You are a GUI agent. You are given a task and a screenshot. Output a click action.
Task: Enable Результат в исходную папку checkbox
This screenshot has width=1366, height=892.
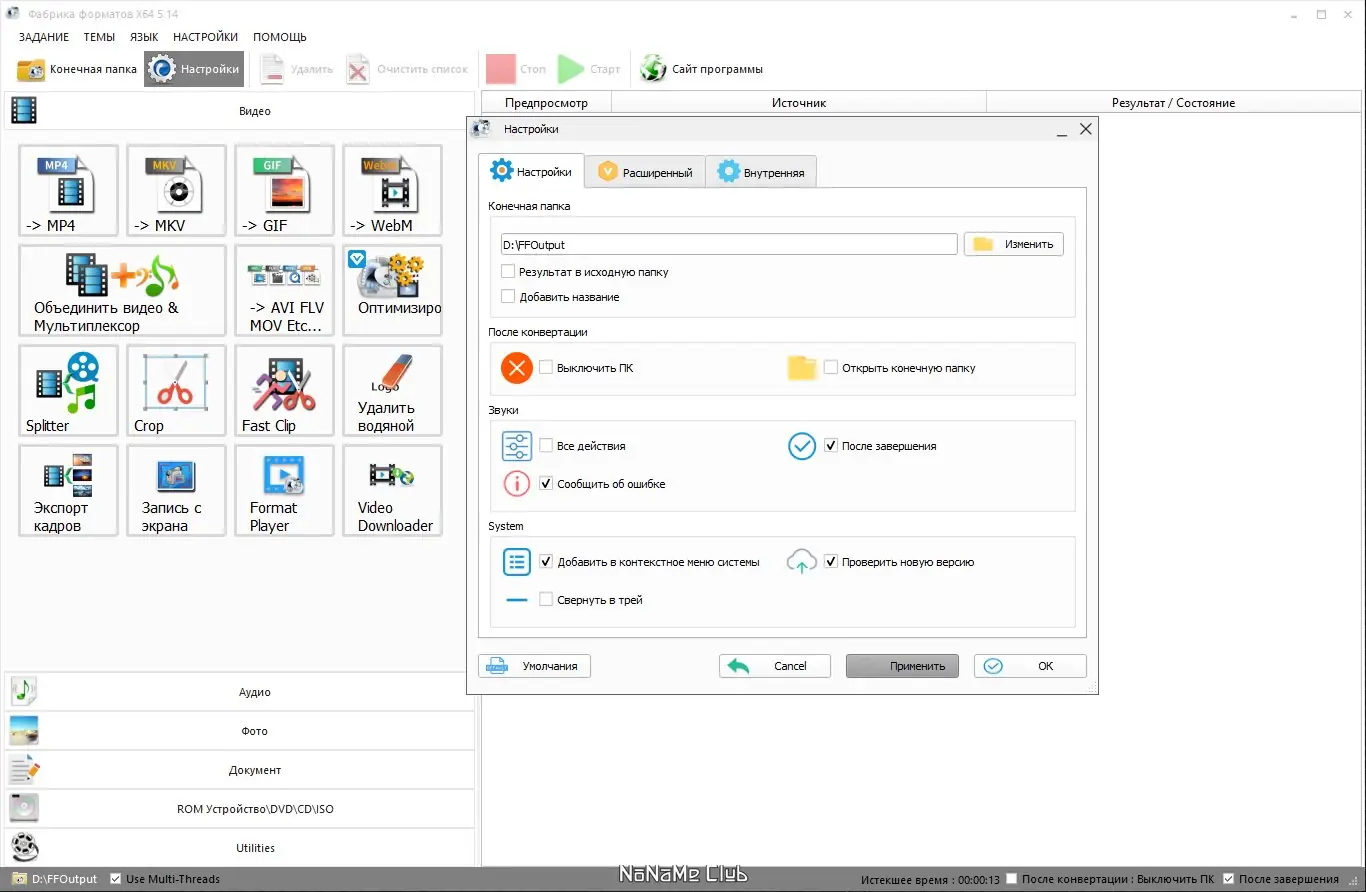pyautogui.click(x=508, y=272)
